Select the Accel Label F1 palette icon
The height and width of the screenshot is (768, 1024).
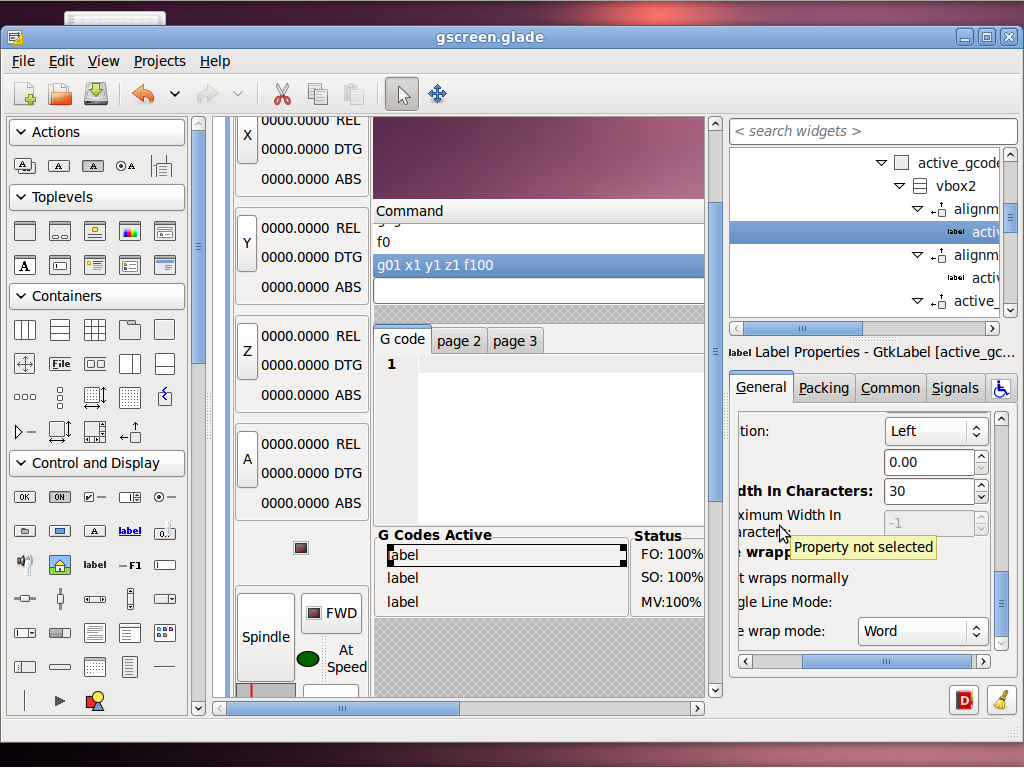pos(130,565)
